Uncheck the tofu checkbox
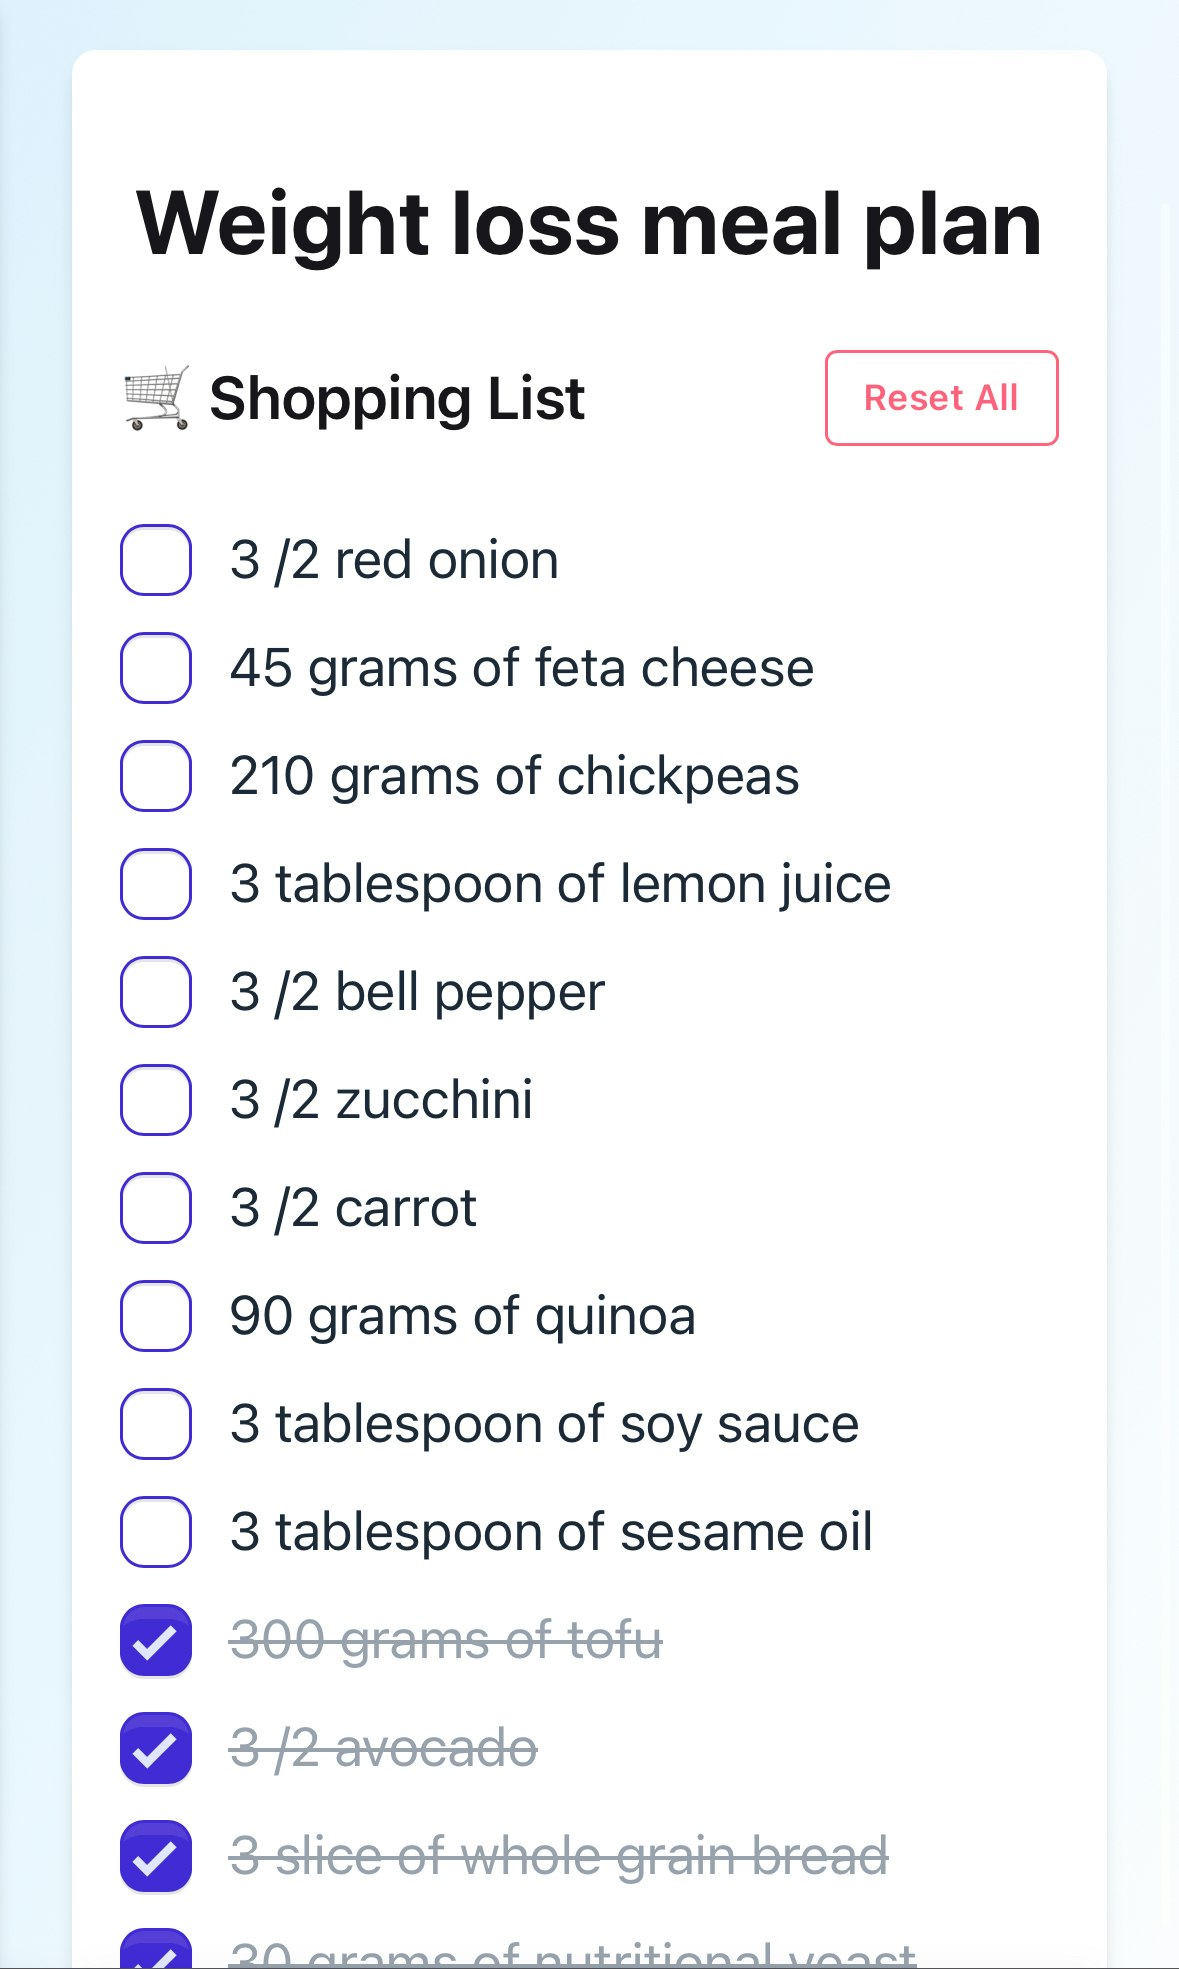The height and width of the screenshot is (1969, 1179). click(x=156, y=1640)
